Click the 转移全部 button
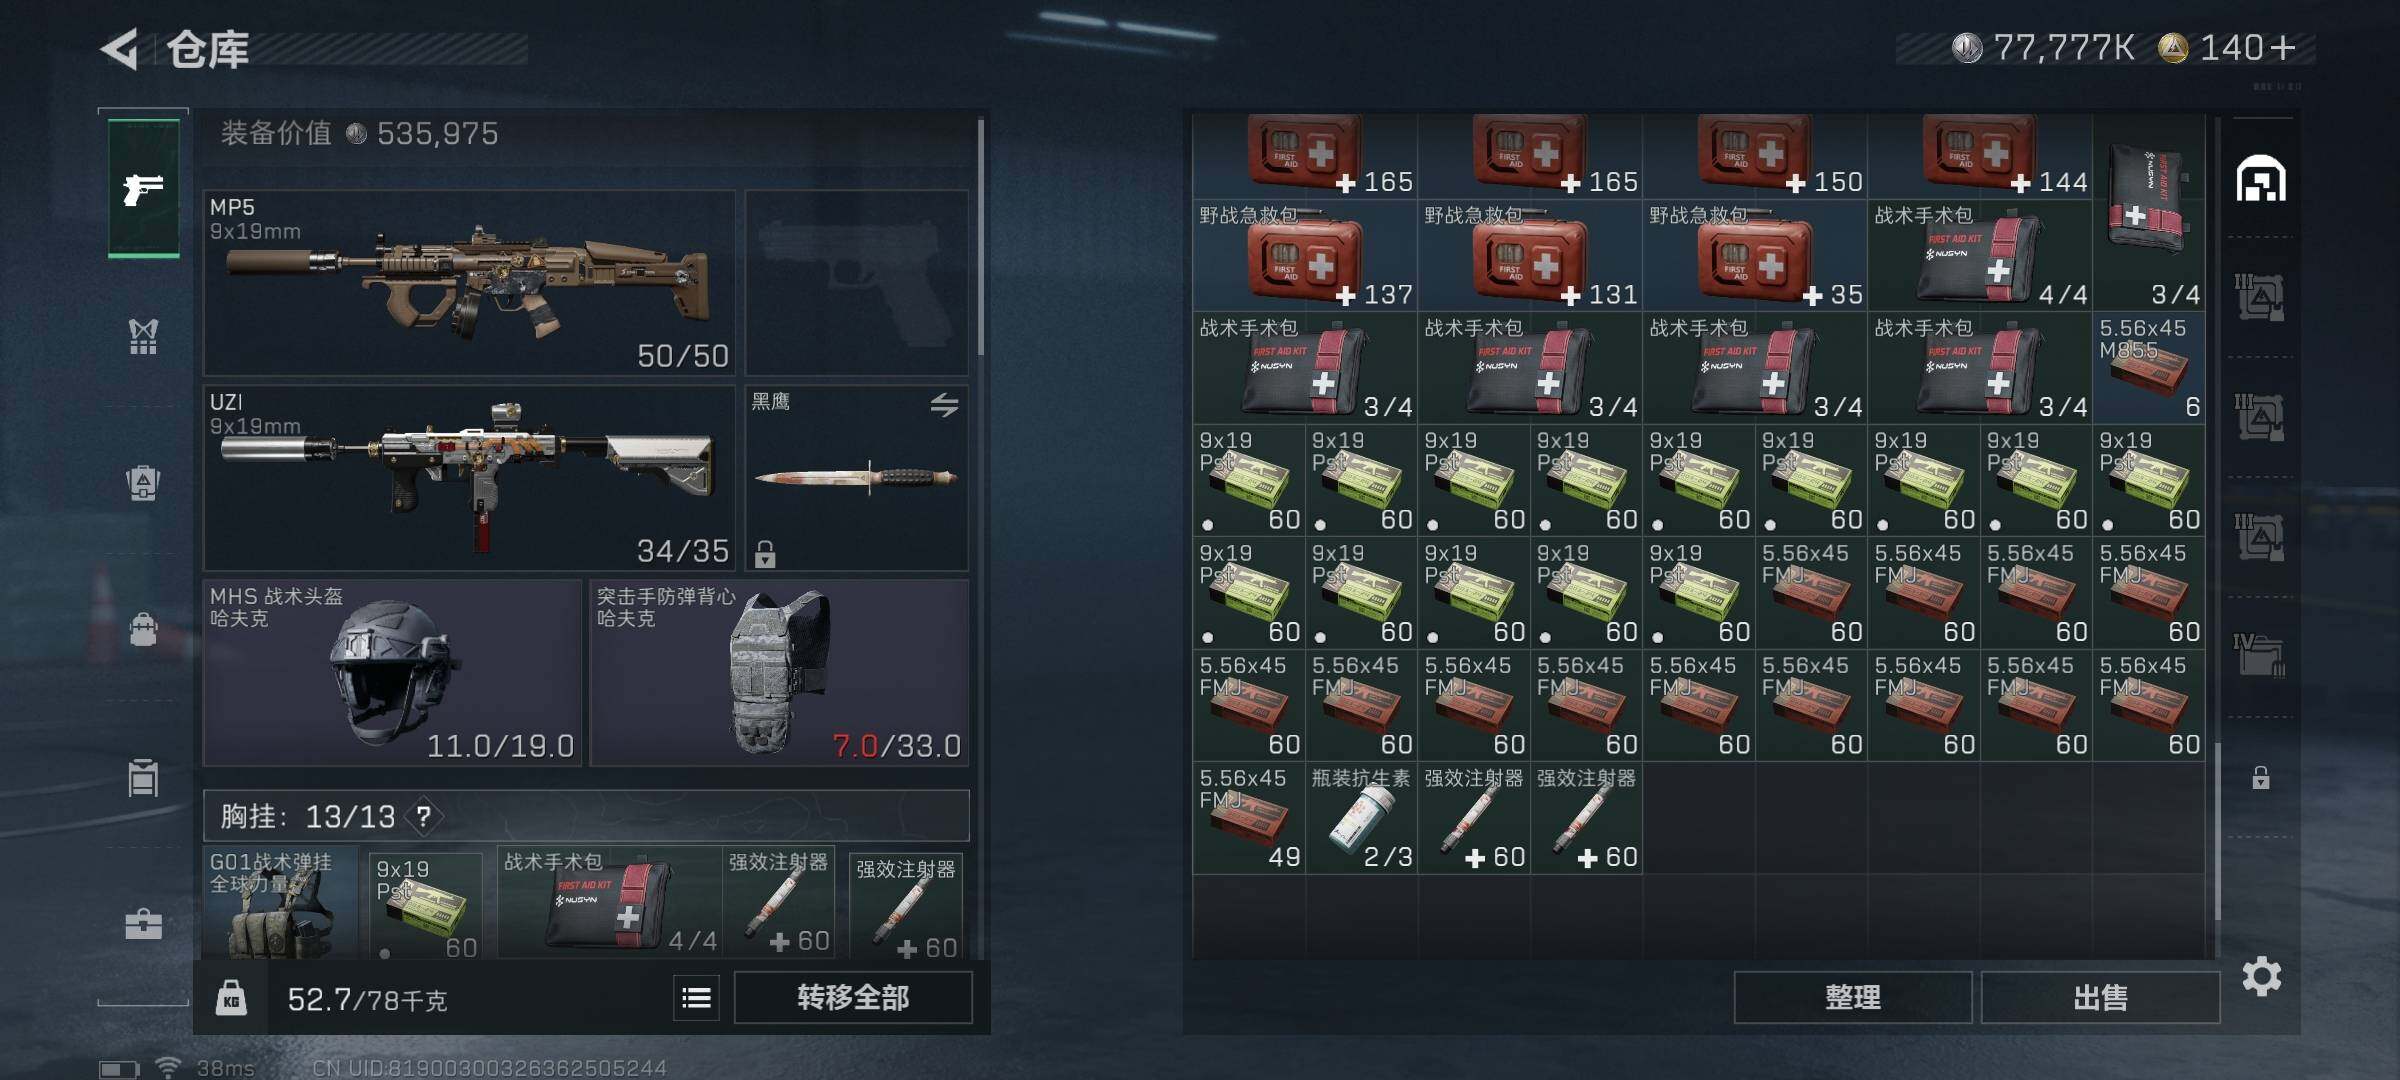The width and height of the screenshot is (2400, 1080). (853, 997)
